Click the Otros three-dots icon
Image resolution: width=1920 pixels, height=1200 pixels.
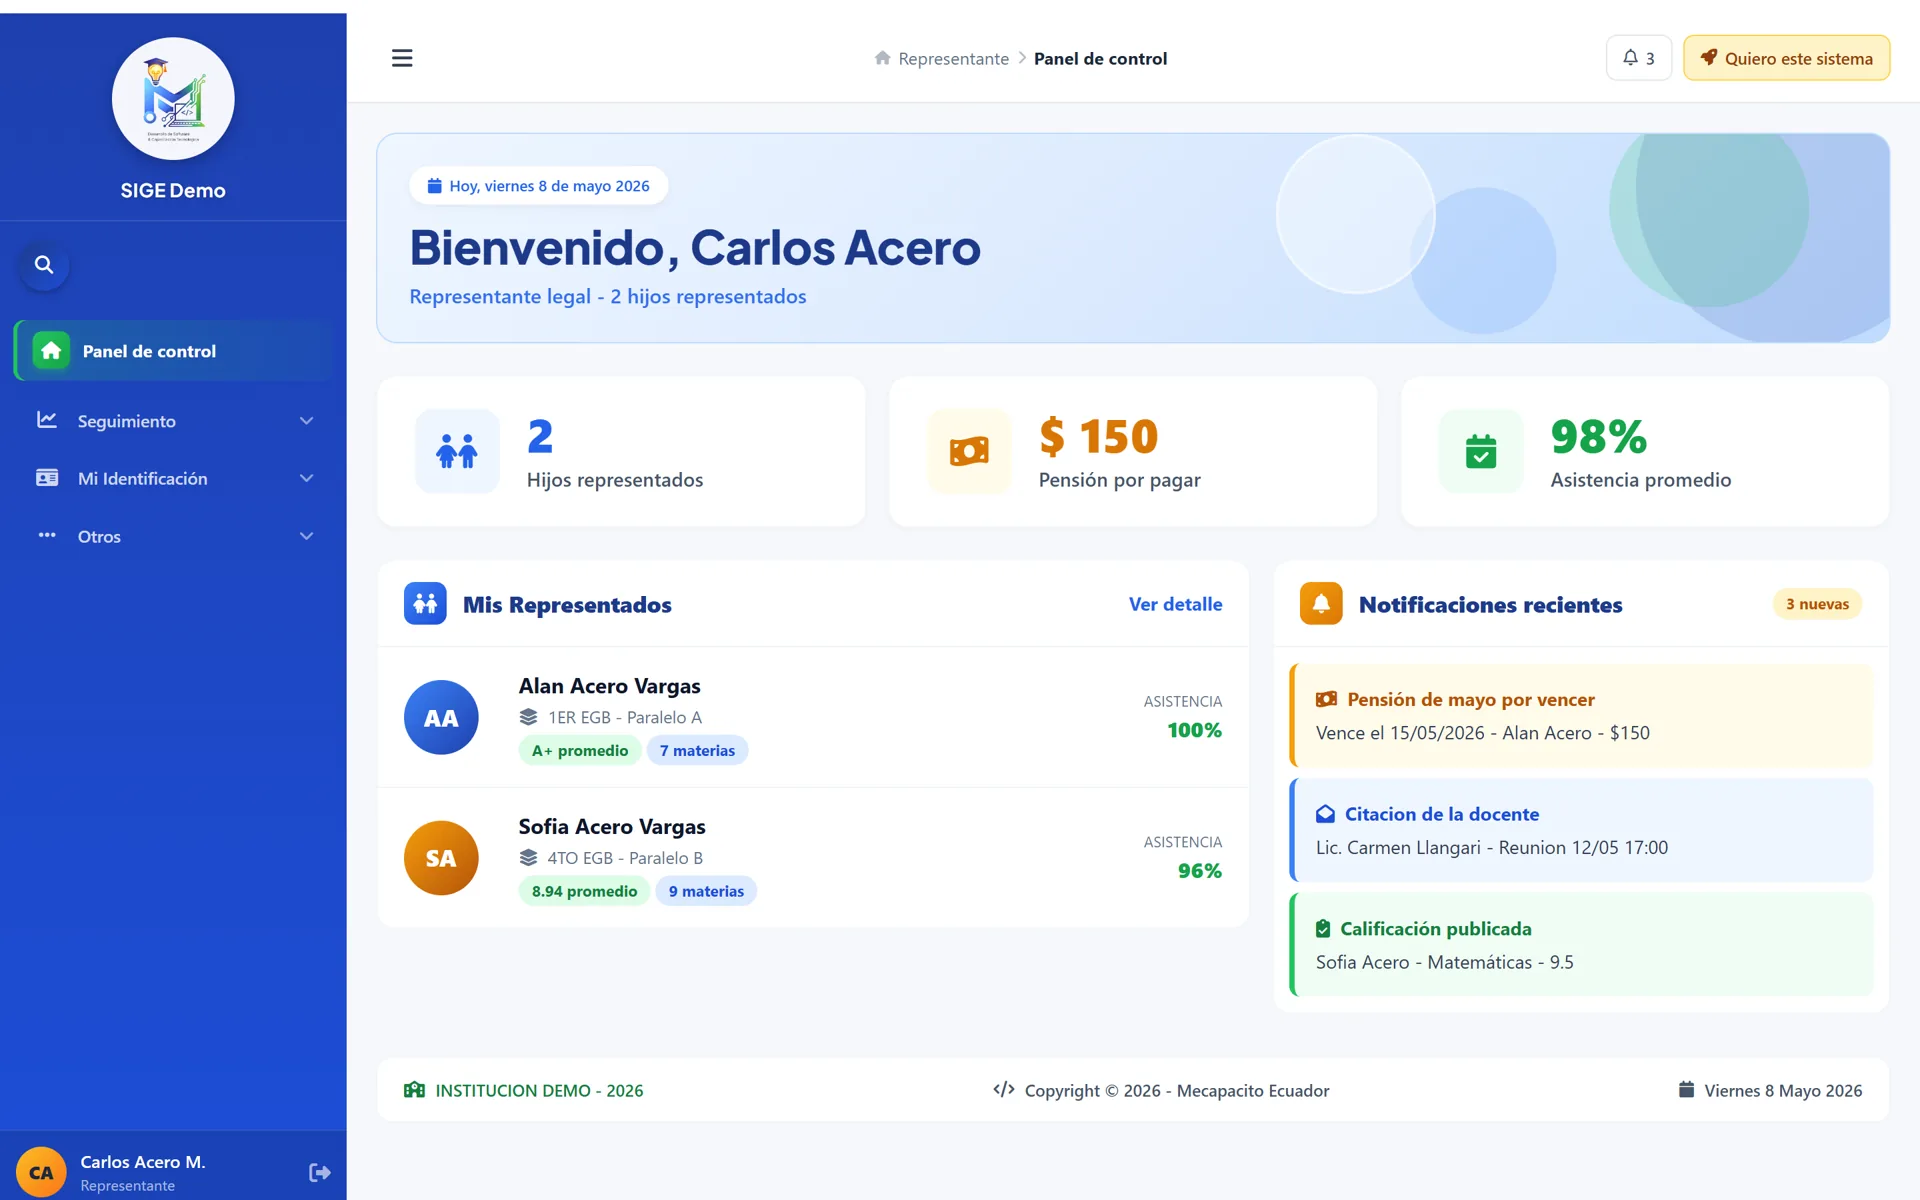pos(47,535)
